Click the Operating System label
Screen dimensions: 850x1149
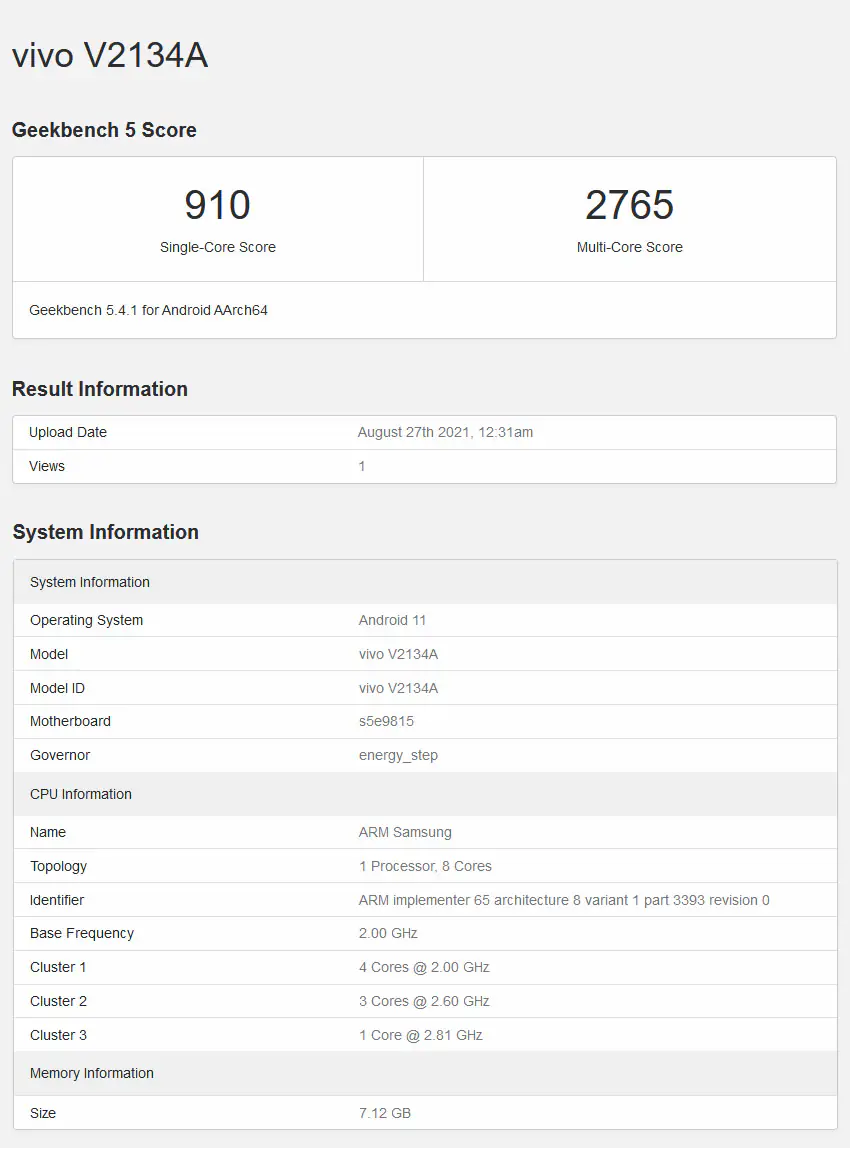click(x=86, y=620)
